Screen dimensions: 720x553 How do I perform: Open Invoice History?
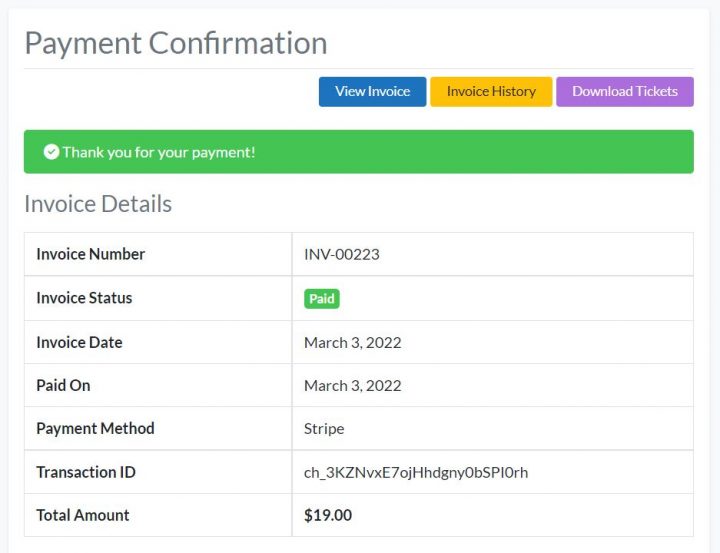coord(491,91)
